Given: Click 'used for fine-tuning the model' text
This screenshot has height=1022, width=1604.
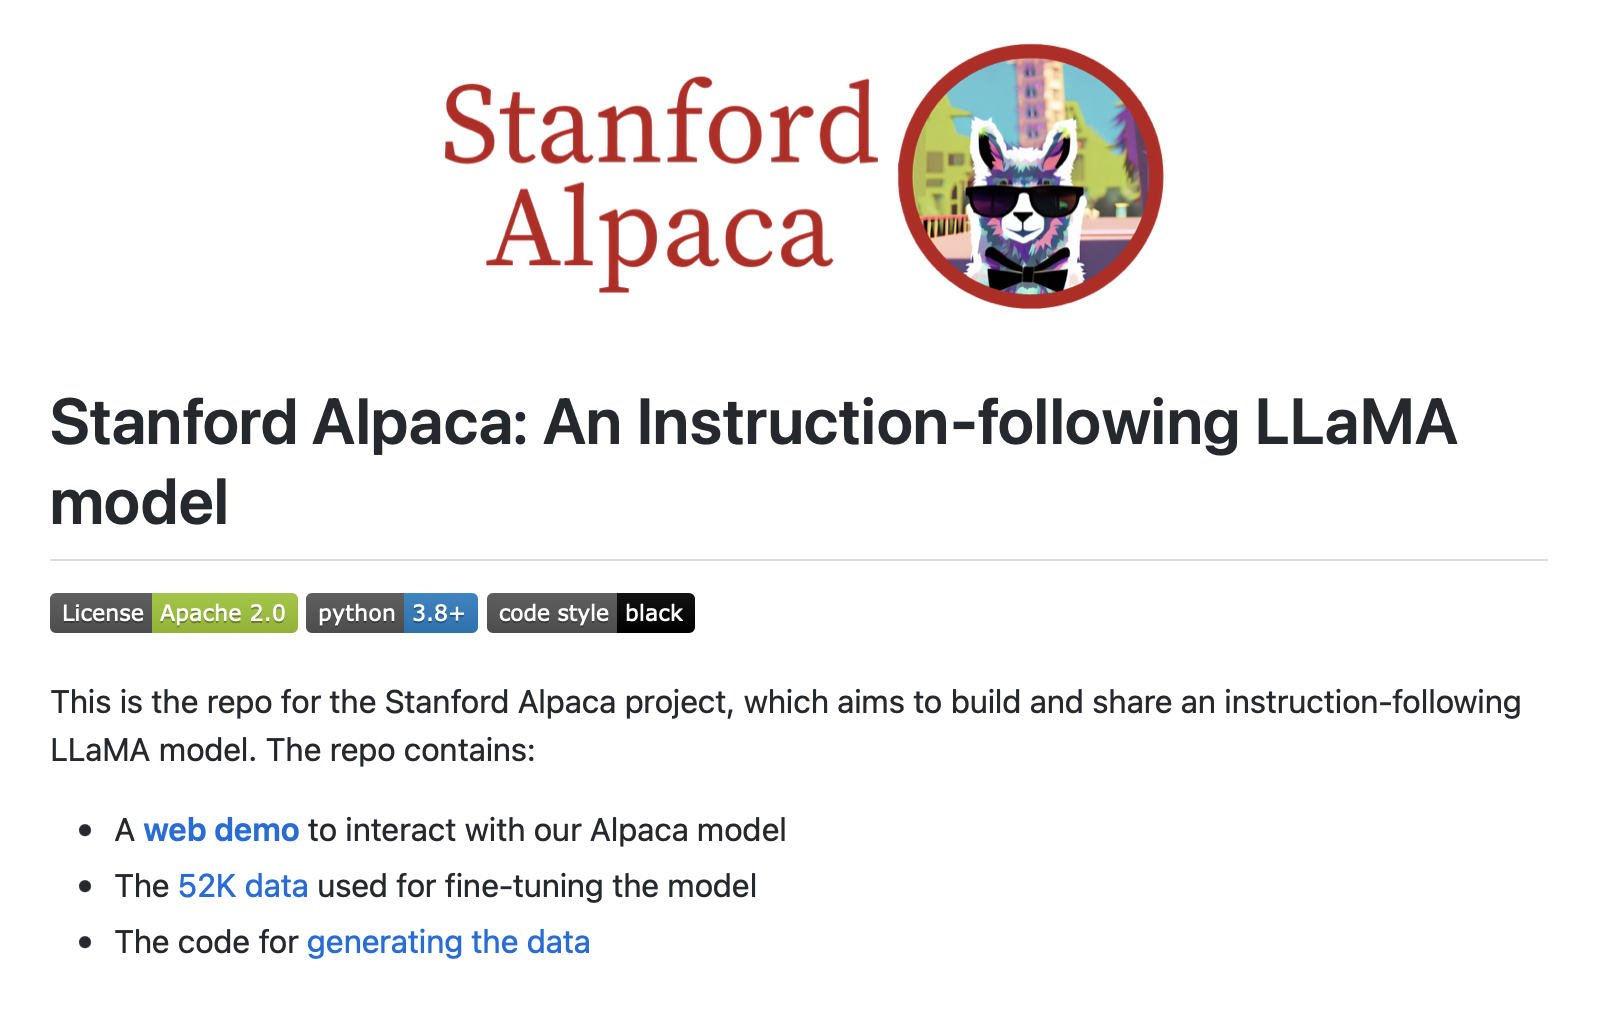Looking at the screenshot, I should (536, 886).
